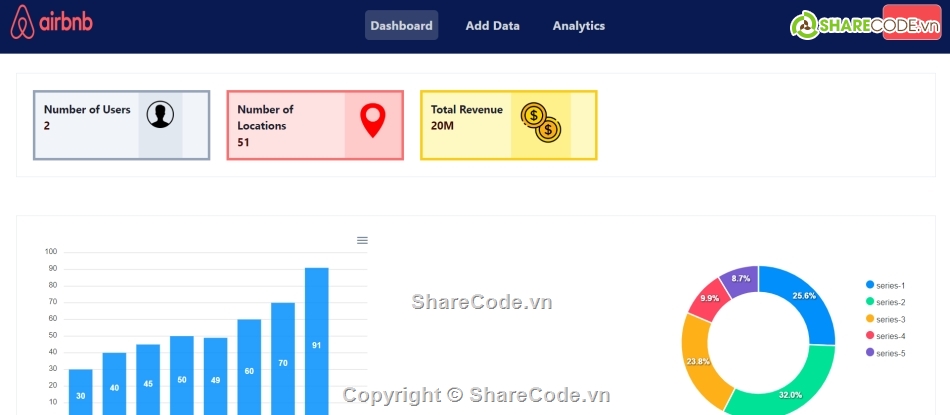Click the Airbnb logo icon
The height and width of the screenshot is (415, 950).
click(23, 23)
